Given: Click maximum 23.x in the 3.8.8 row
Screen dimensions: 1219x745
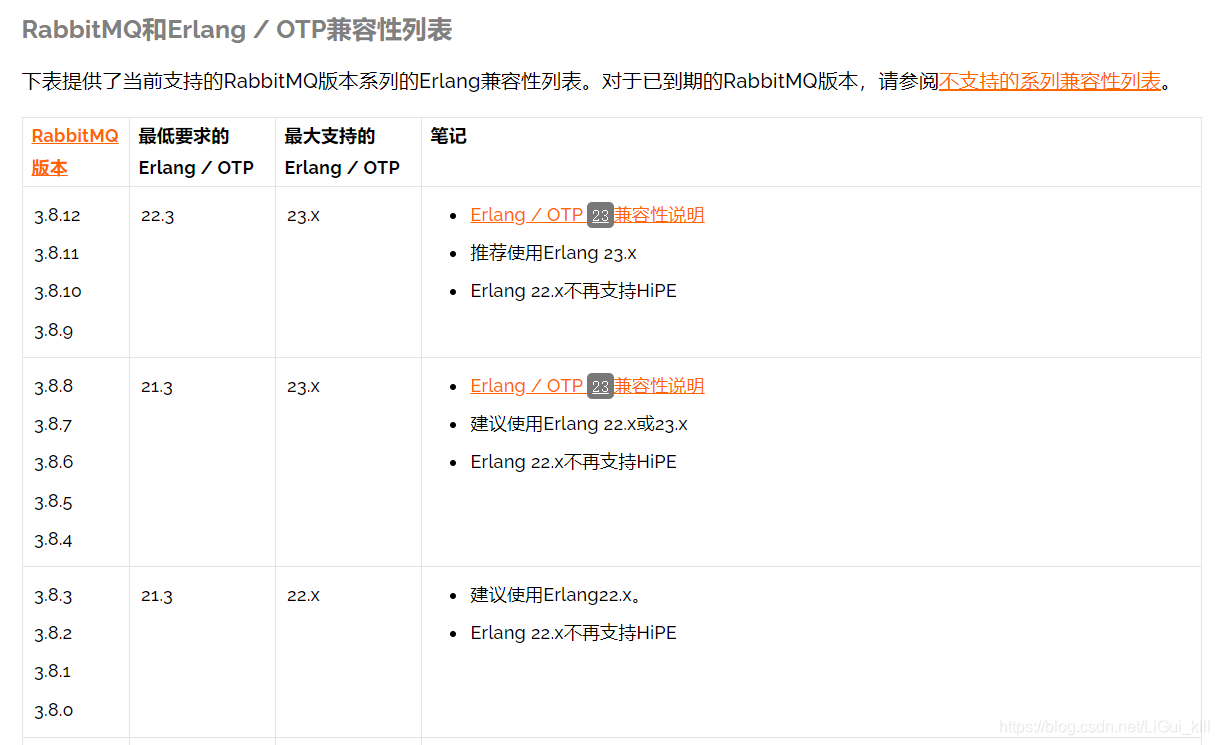Looking at the screenshot, I should coord(303,386).
